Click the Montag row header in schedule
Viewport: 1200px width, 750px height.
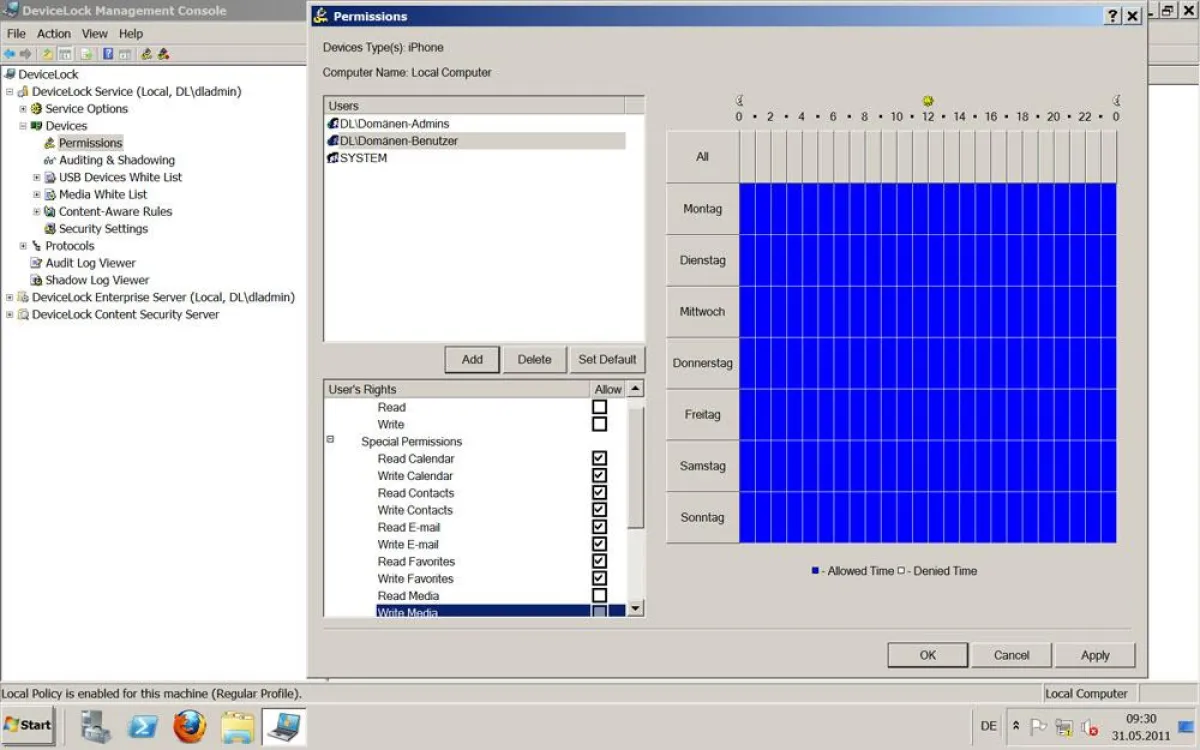click(x=702, y=209)
